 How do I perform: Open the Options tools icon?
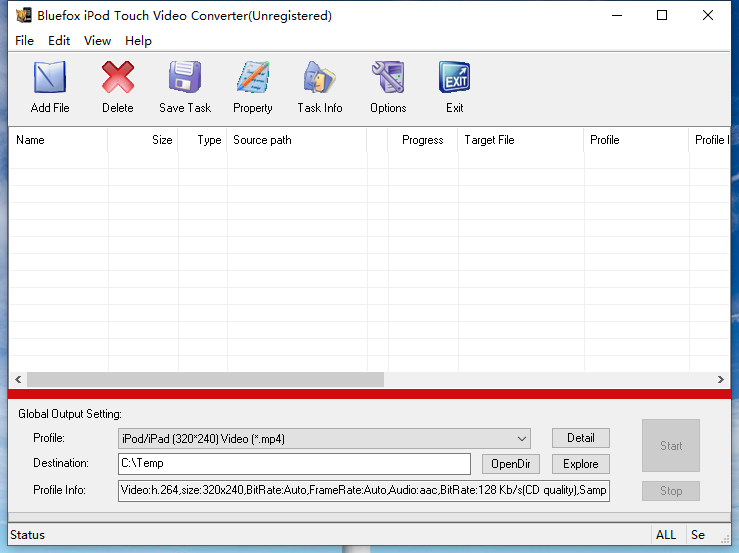point(388,77)
